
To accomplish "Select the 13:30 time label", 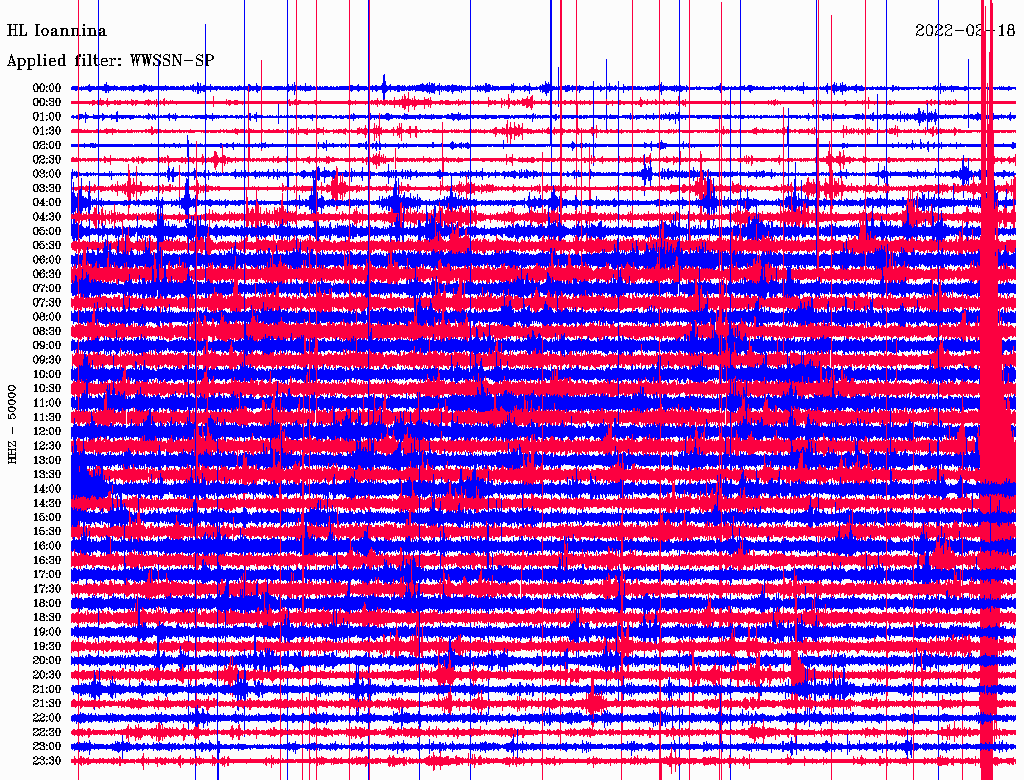I will click(x=47, y=474).
